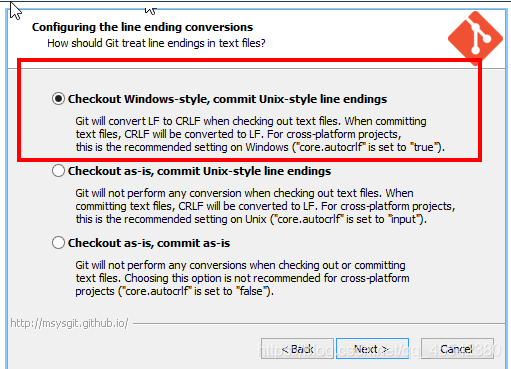
Task: Click the 'recommended setting on Windows' description line
Action: click(x=260, y=147)
